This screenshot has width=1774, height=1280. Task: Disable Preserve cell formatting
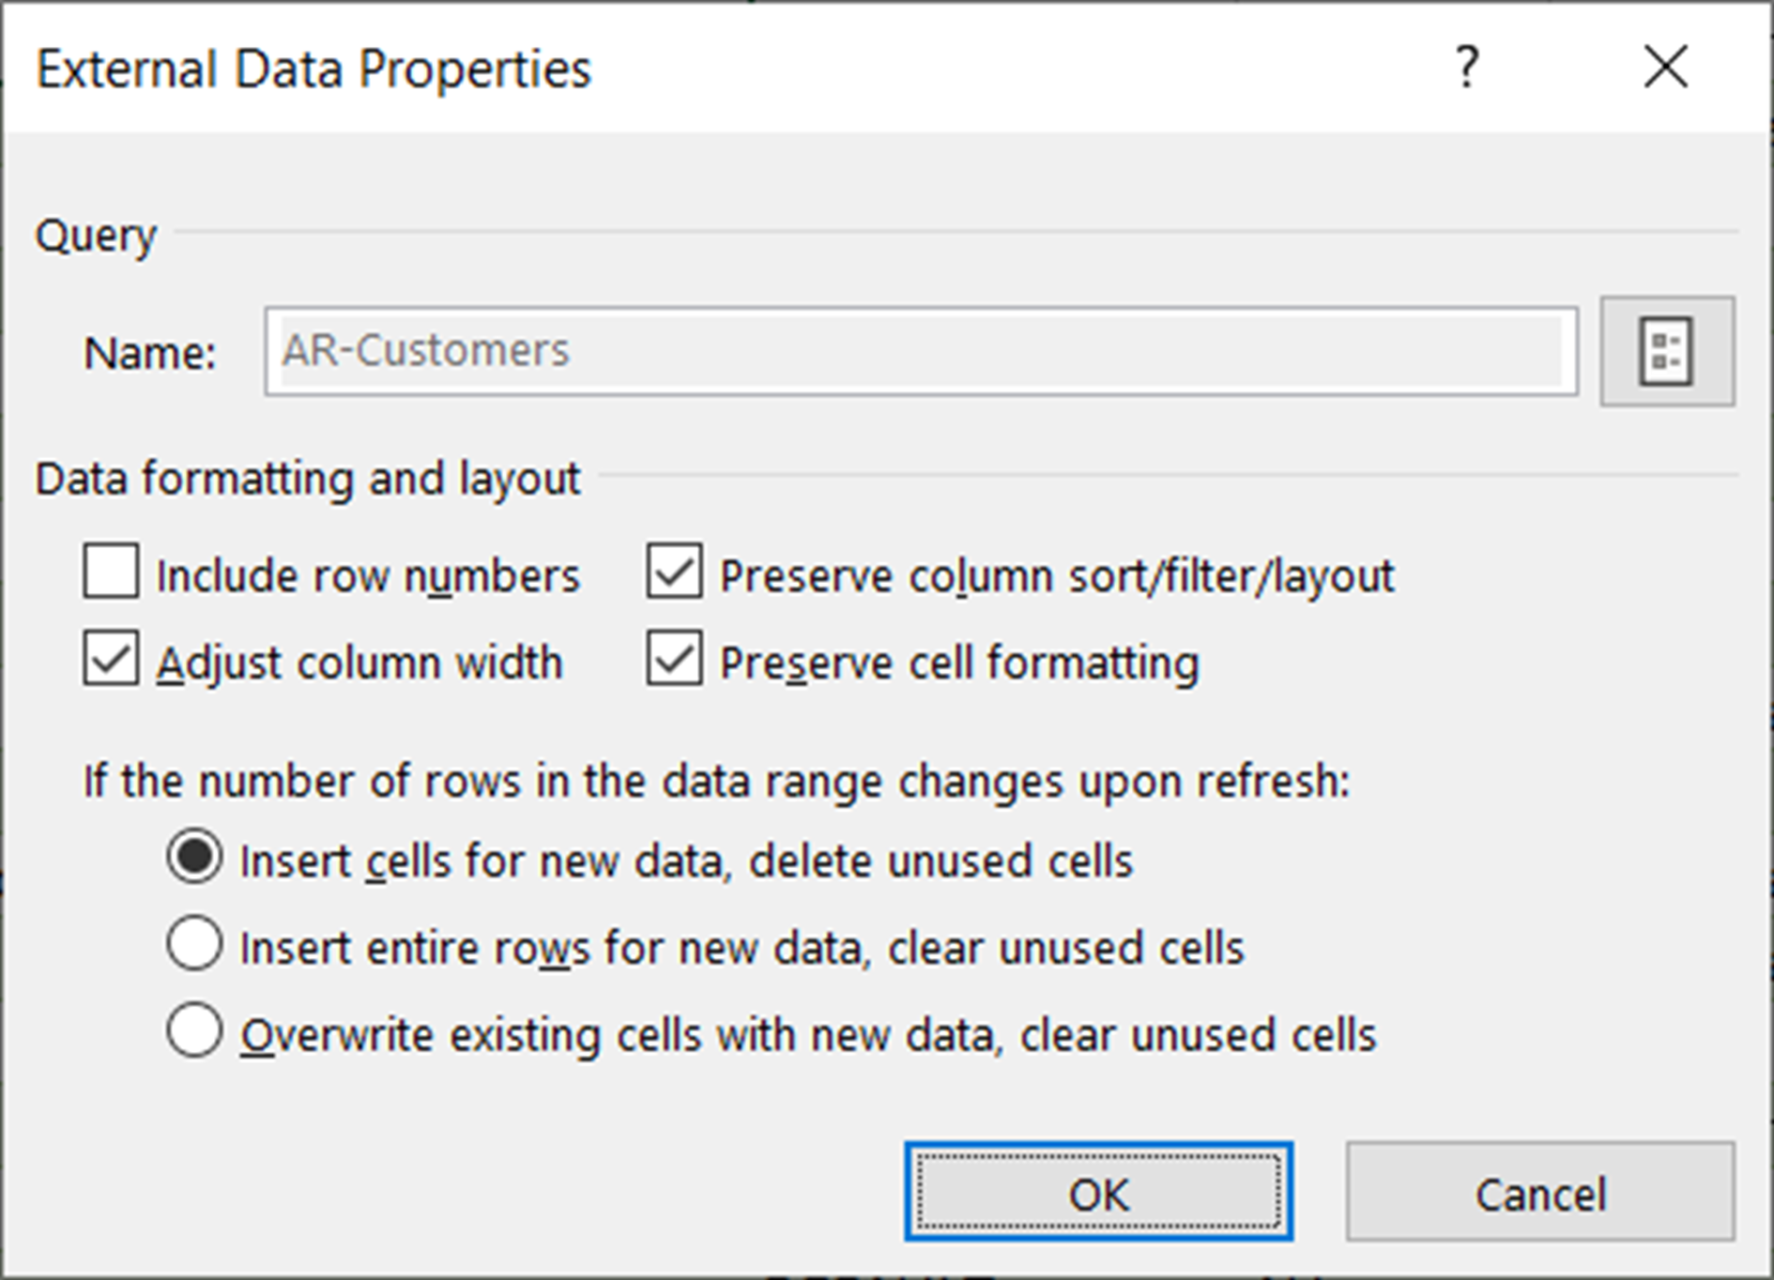click(676, 660)
